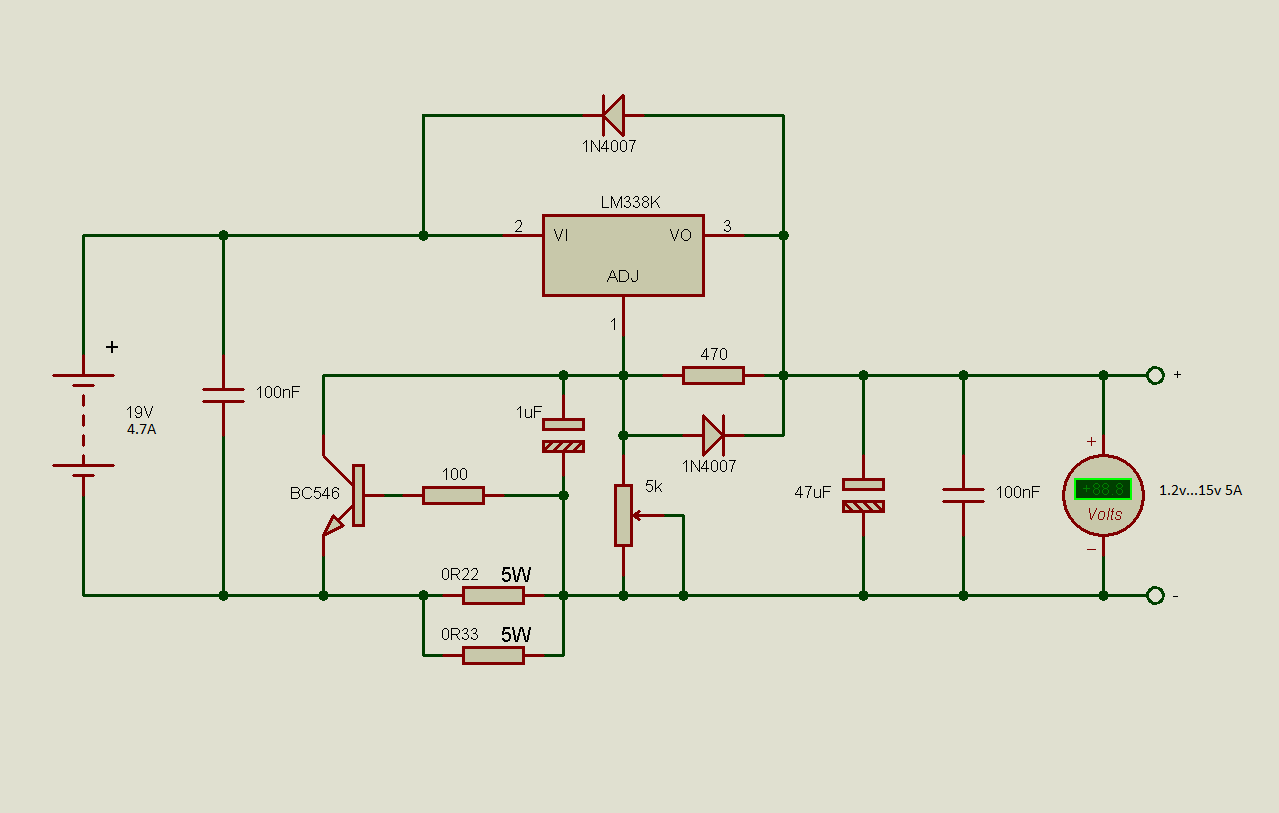Select the 0R33 5W resistor
Screen dimensions: 1279x813
tap(493, 655)
